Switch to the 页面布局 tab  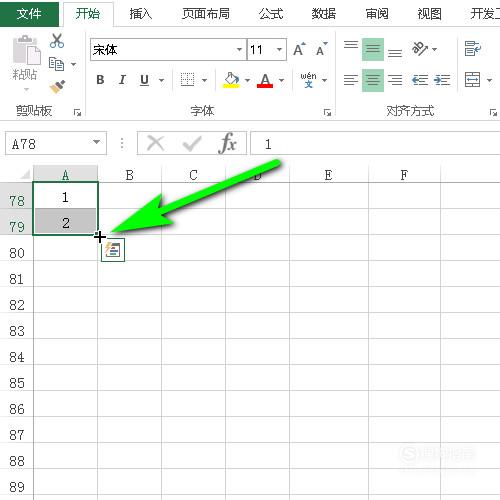coord(206,14)
